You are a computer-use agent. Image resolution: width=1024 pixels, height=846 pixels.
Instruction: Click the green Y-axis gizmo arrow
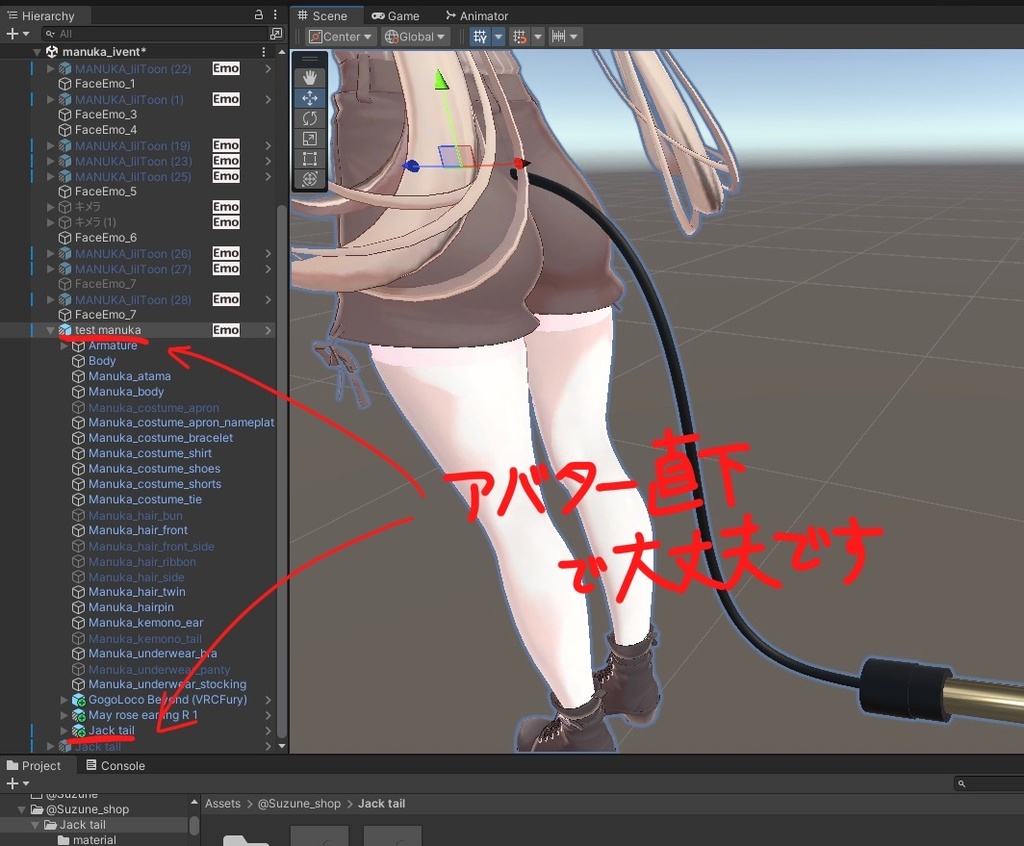pos(441,80)
